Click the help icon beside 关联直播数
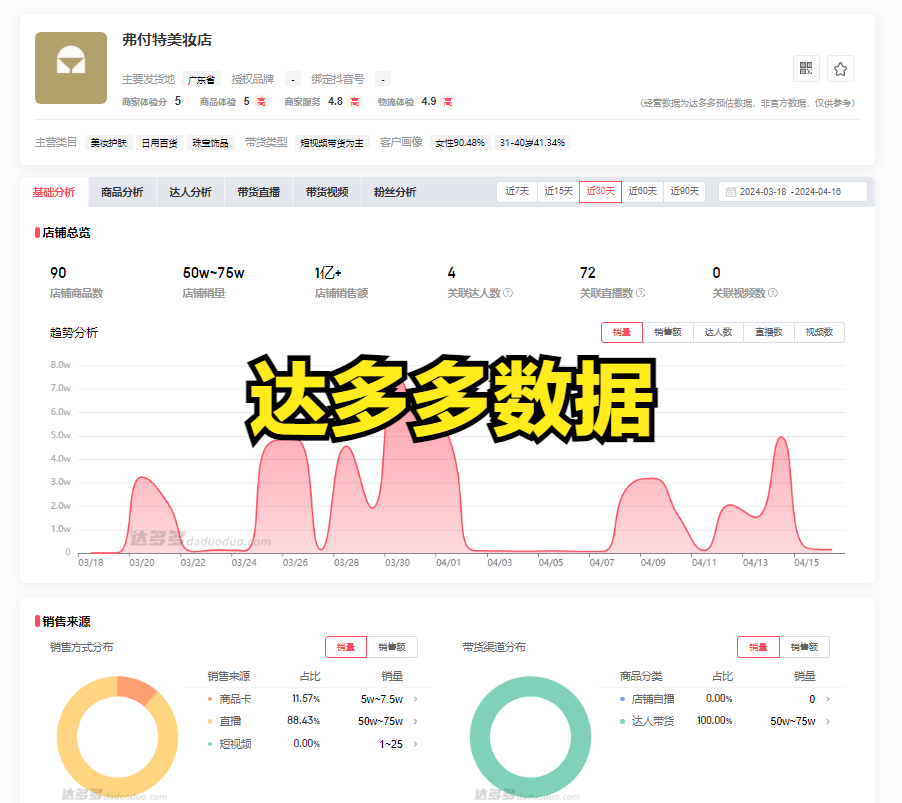 coord(640,293)
